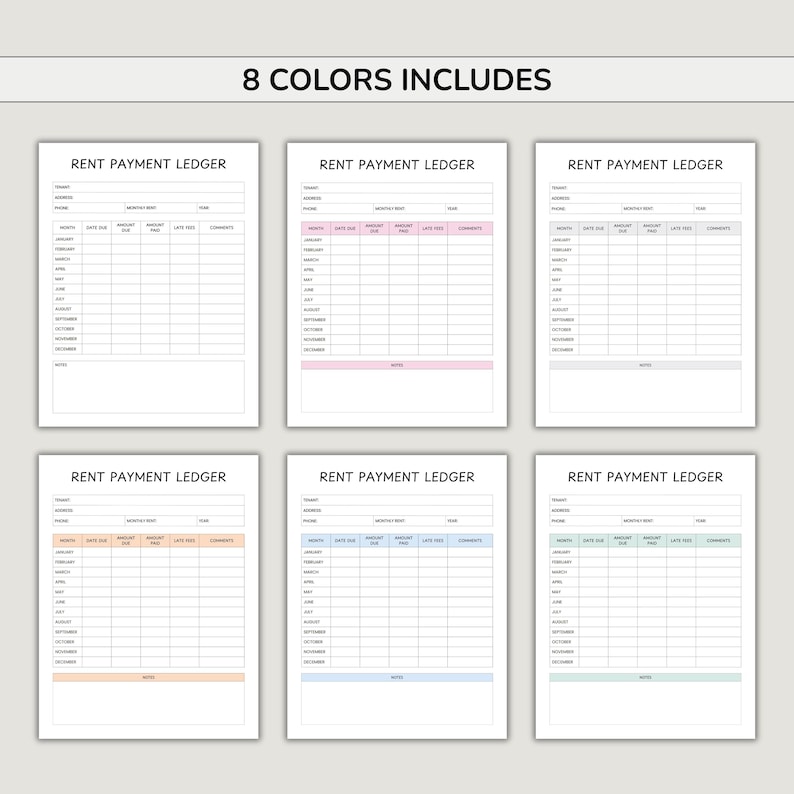The width and height of the screenshot is (794, 794).
Task: Click FEBRUARY row on the pink ledger
Action: point(396,250)
